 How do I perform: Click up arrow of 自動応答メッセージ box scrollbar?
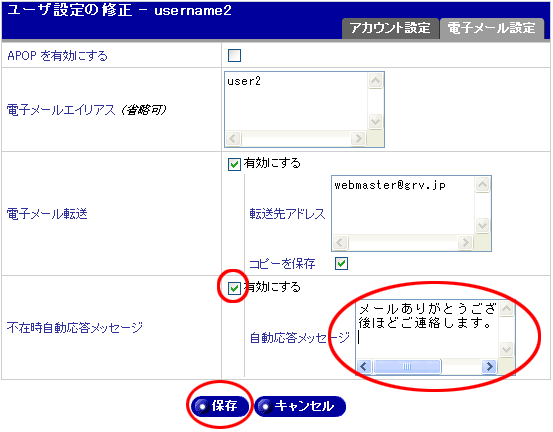click(x=507, y=309)
